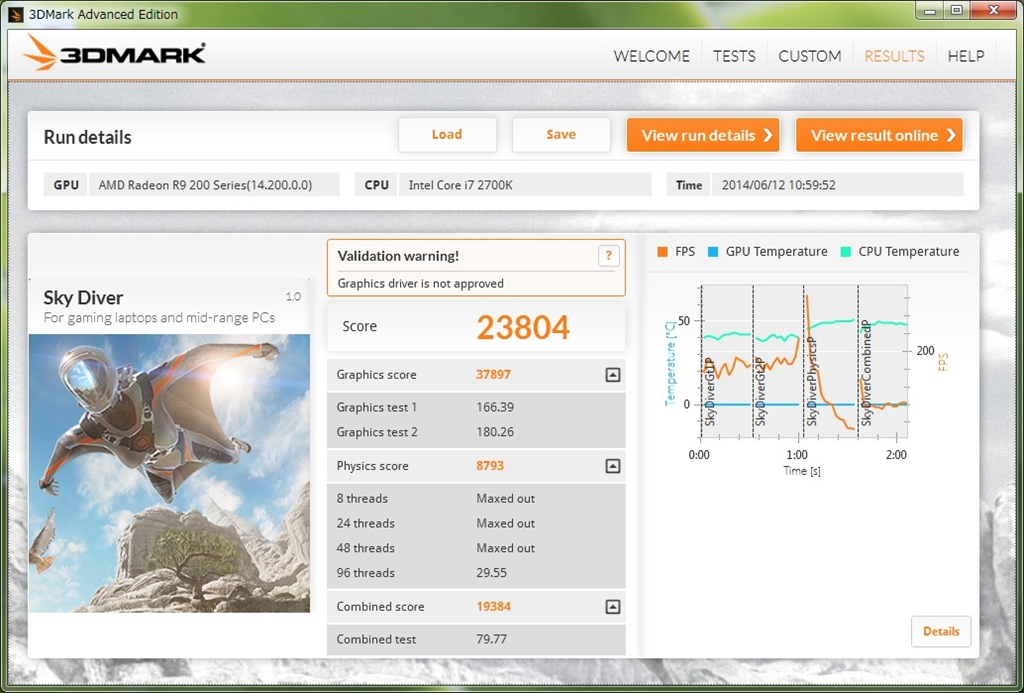The image size is (1024, 693).
Task: Click the Physics score value 8793
Action: 490,466
